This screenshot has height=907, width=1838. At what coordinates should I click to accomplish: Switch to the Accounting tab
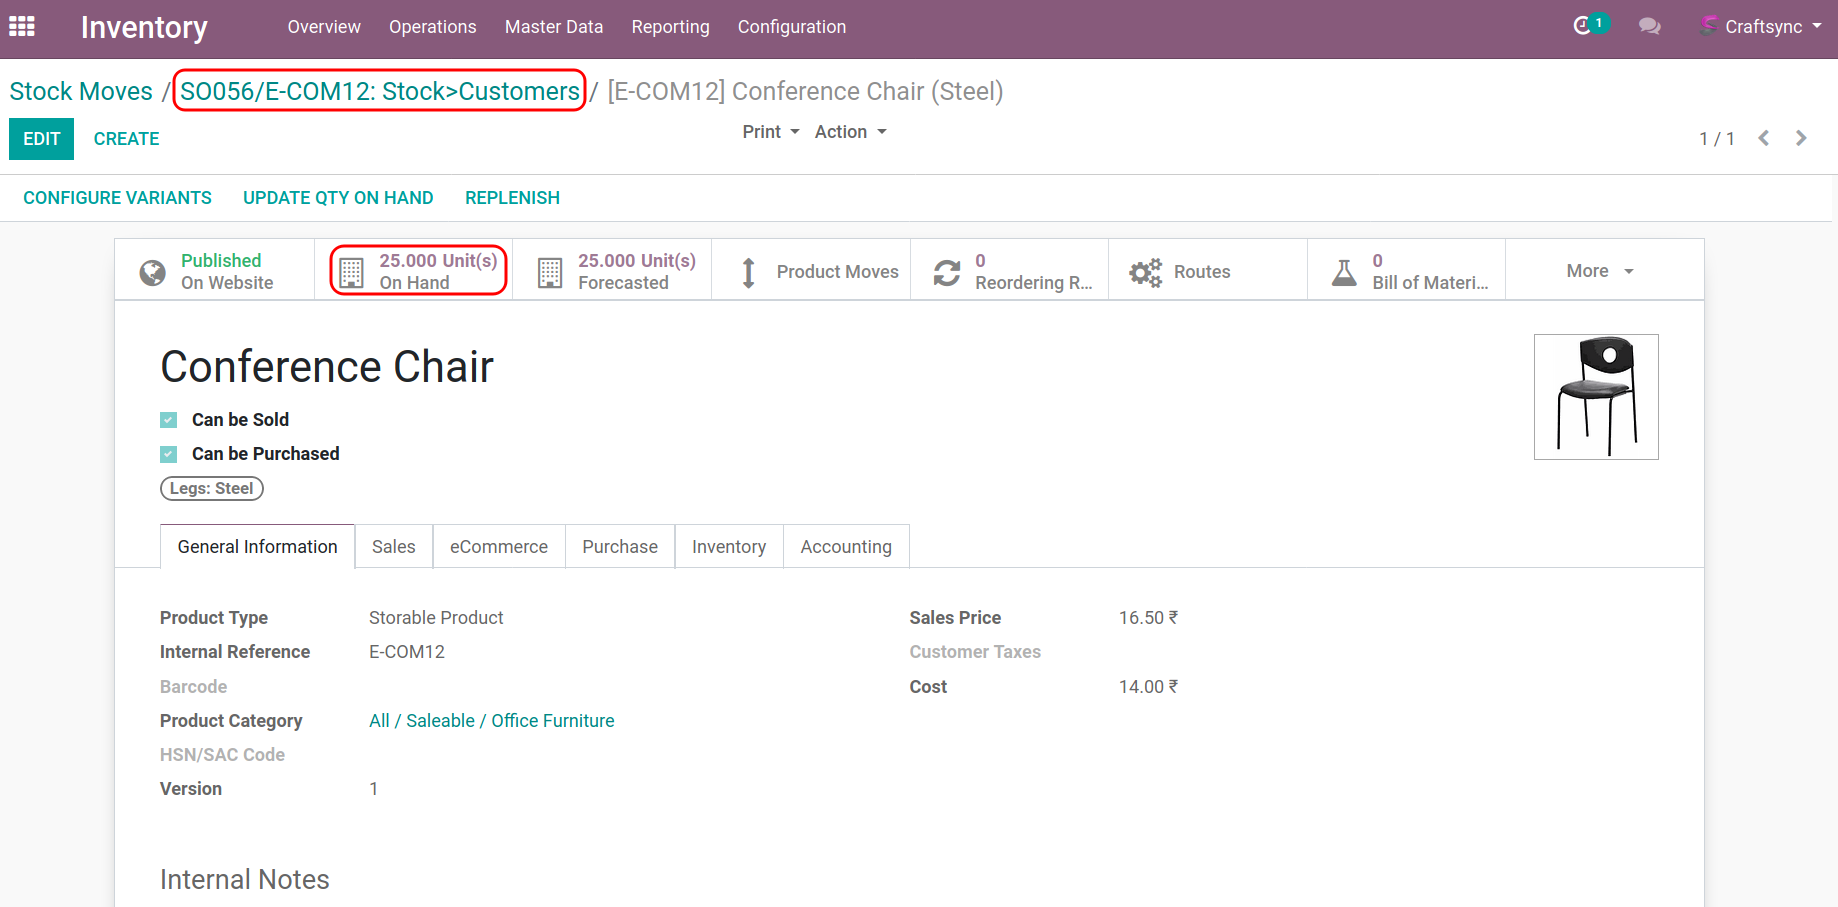pos(845,547)
